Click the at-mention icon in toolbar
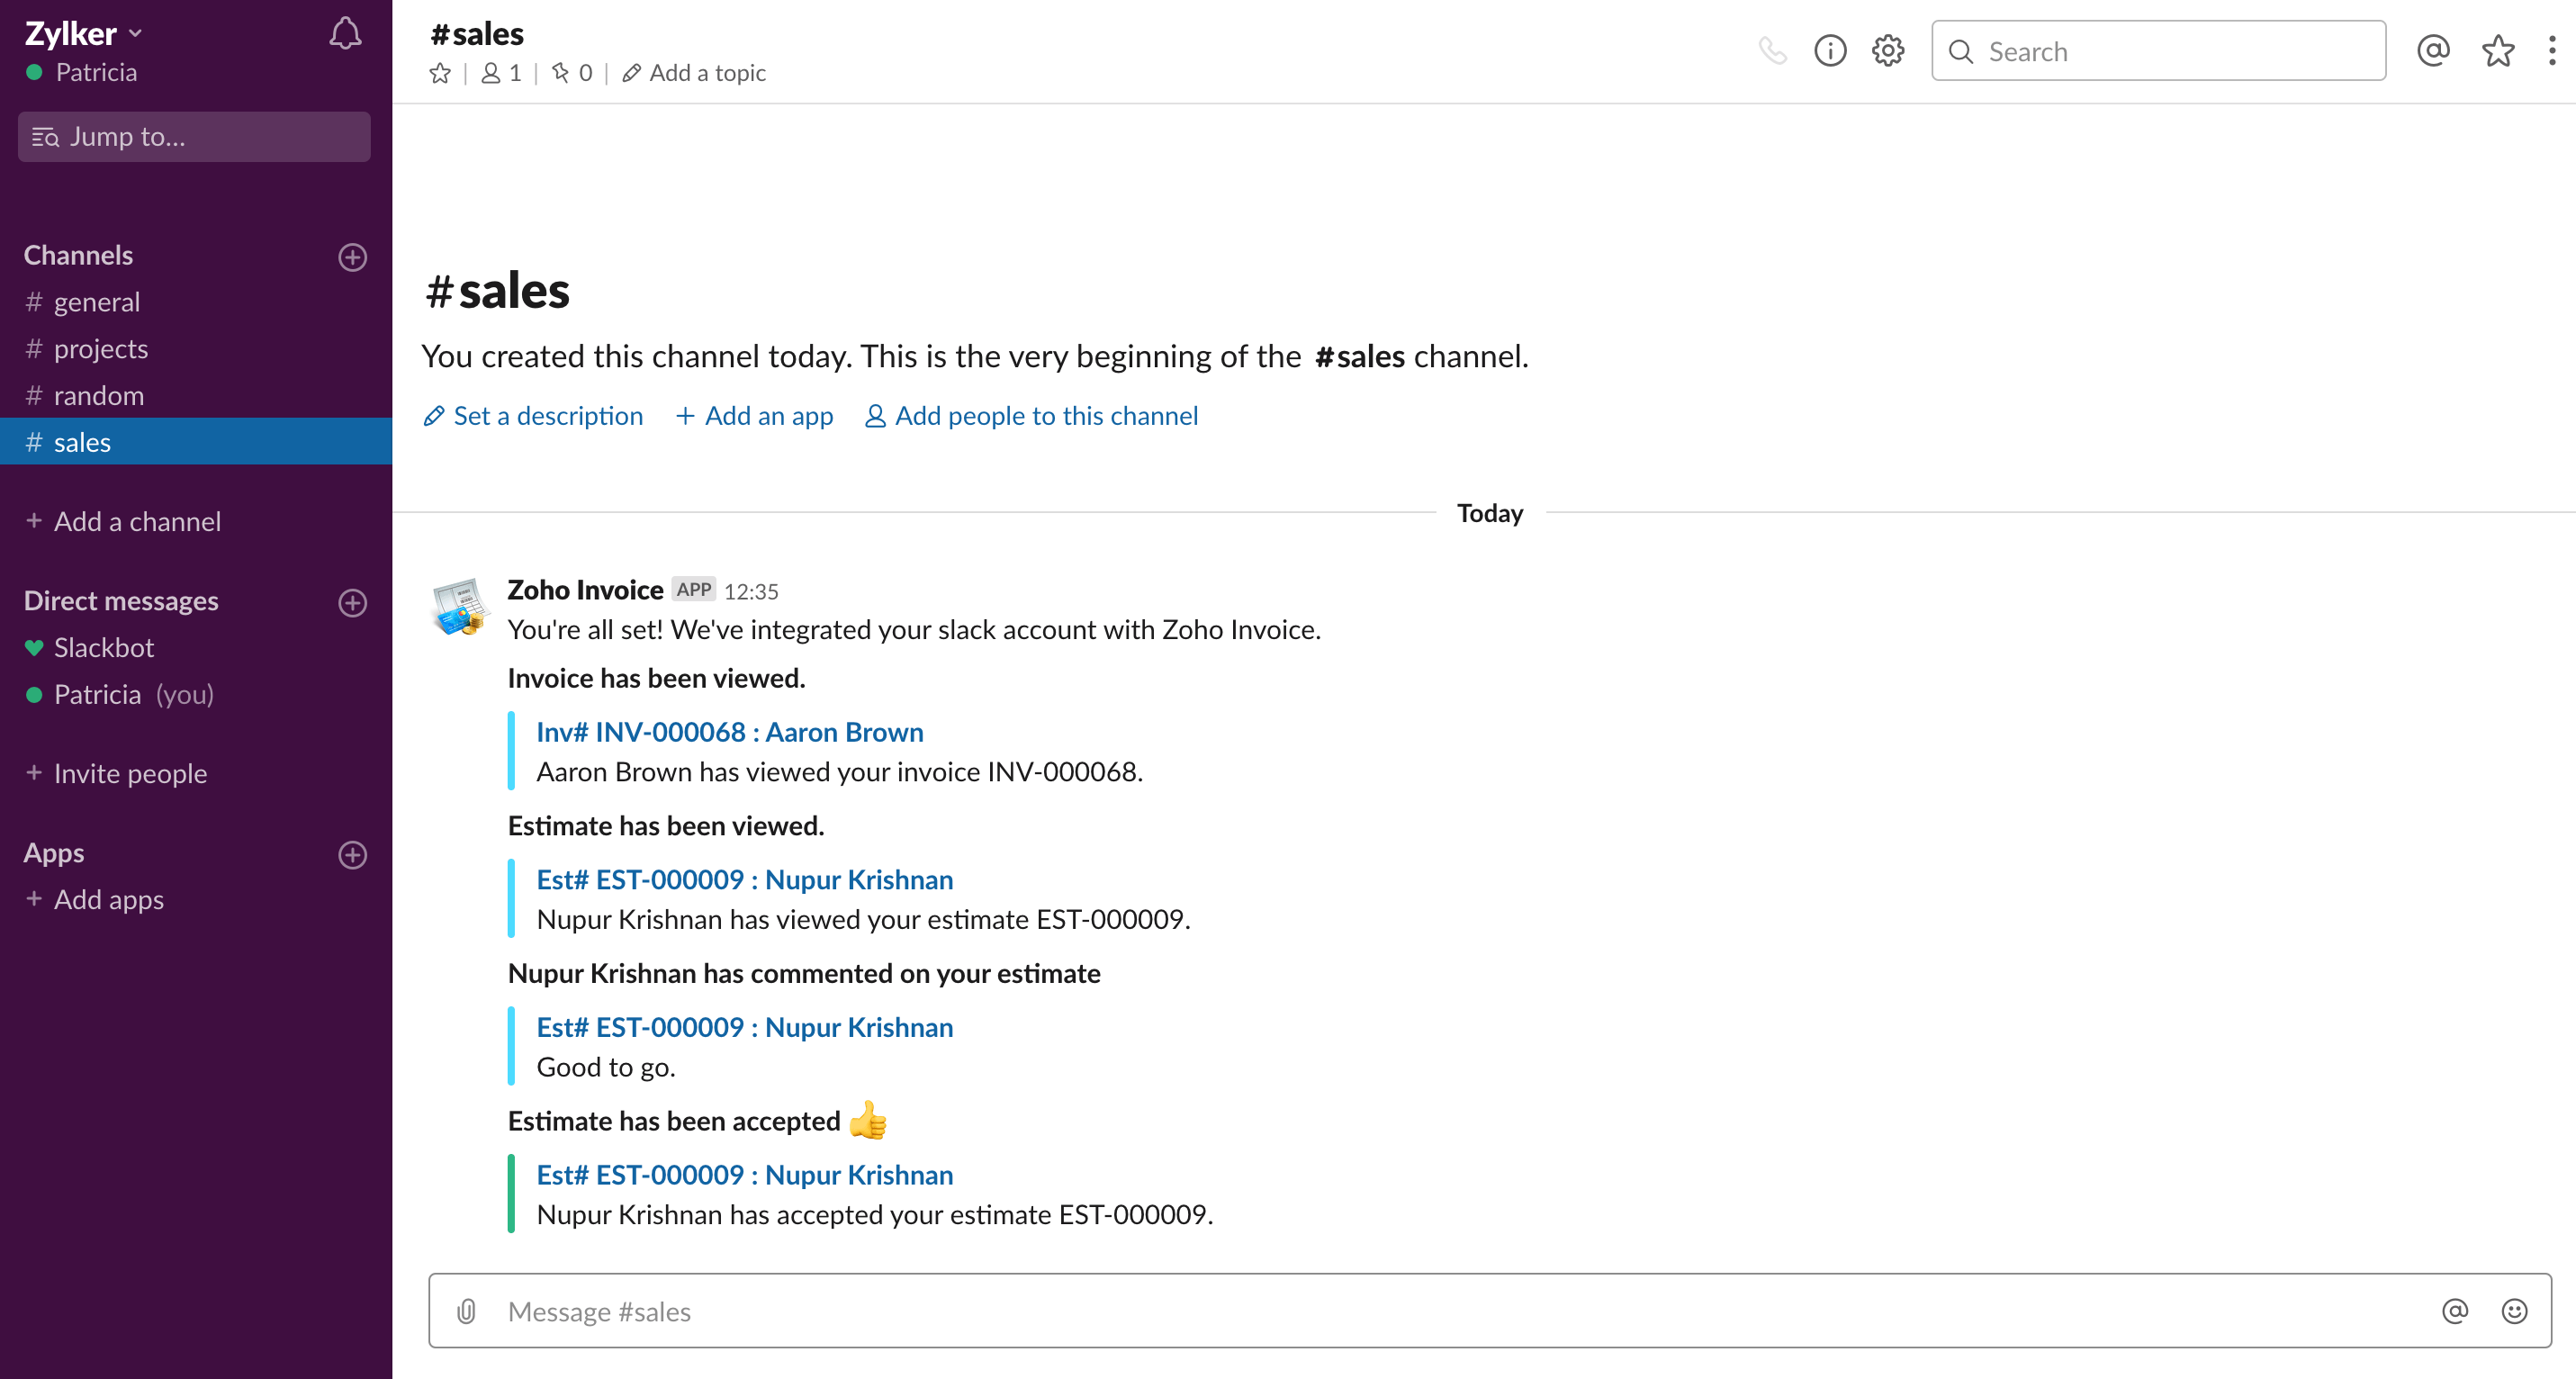This screenshot has height=1379, width=2576. click(2433, 51)
